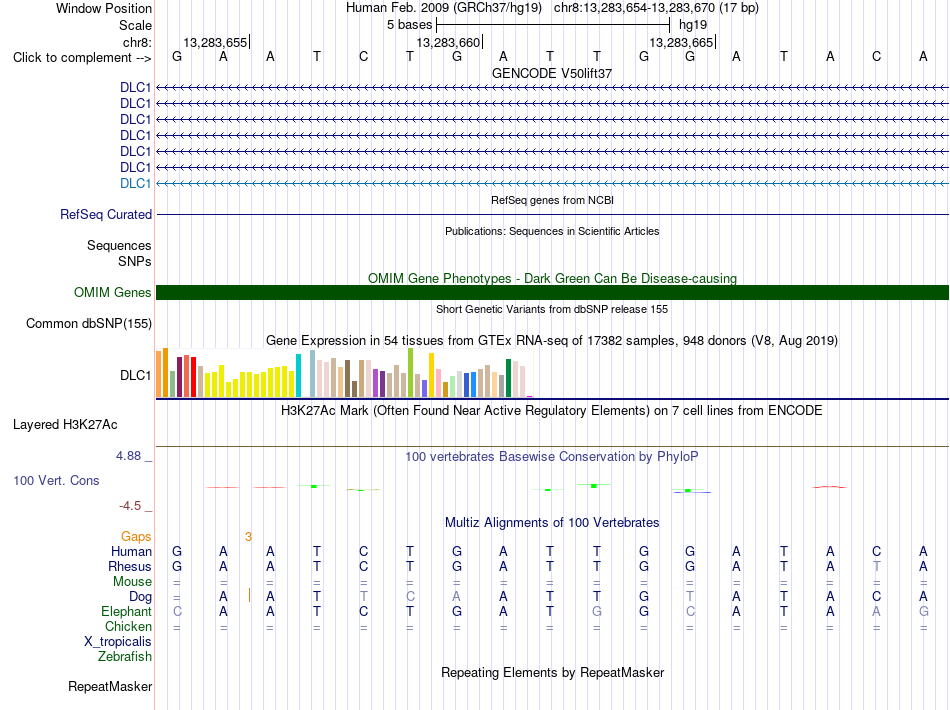Click the Elephant species label

127,612
